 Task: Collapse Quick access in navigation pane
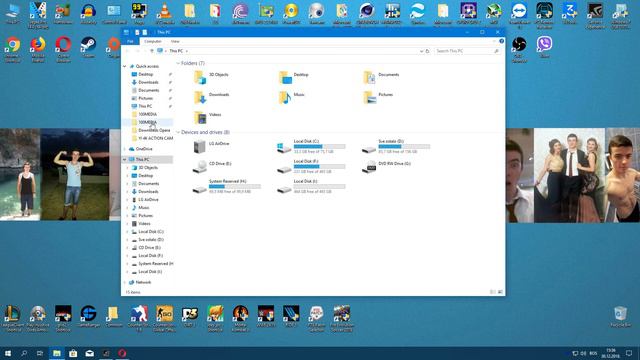coord(125,66)
